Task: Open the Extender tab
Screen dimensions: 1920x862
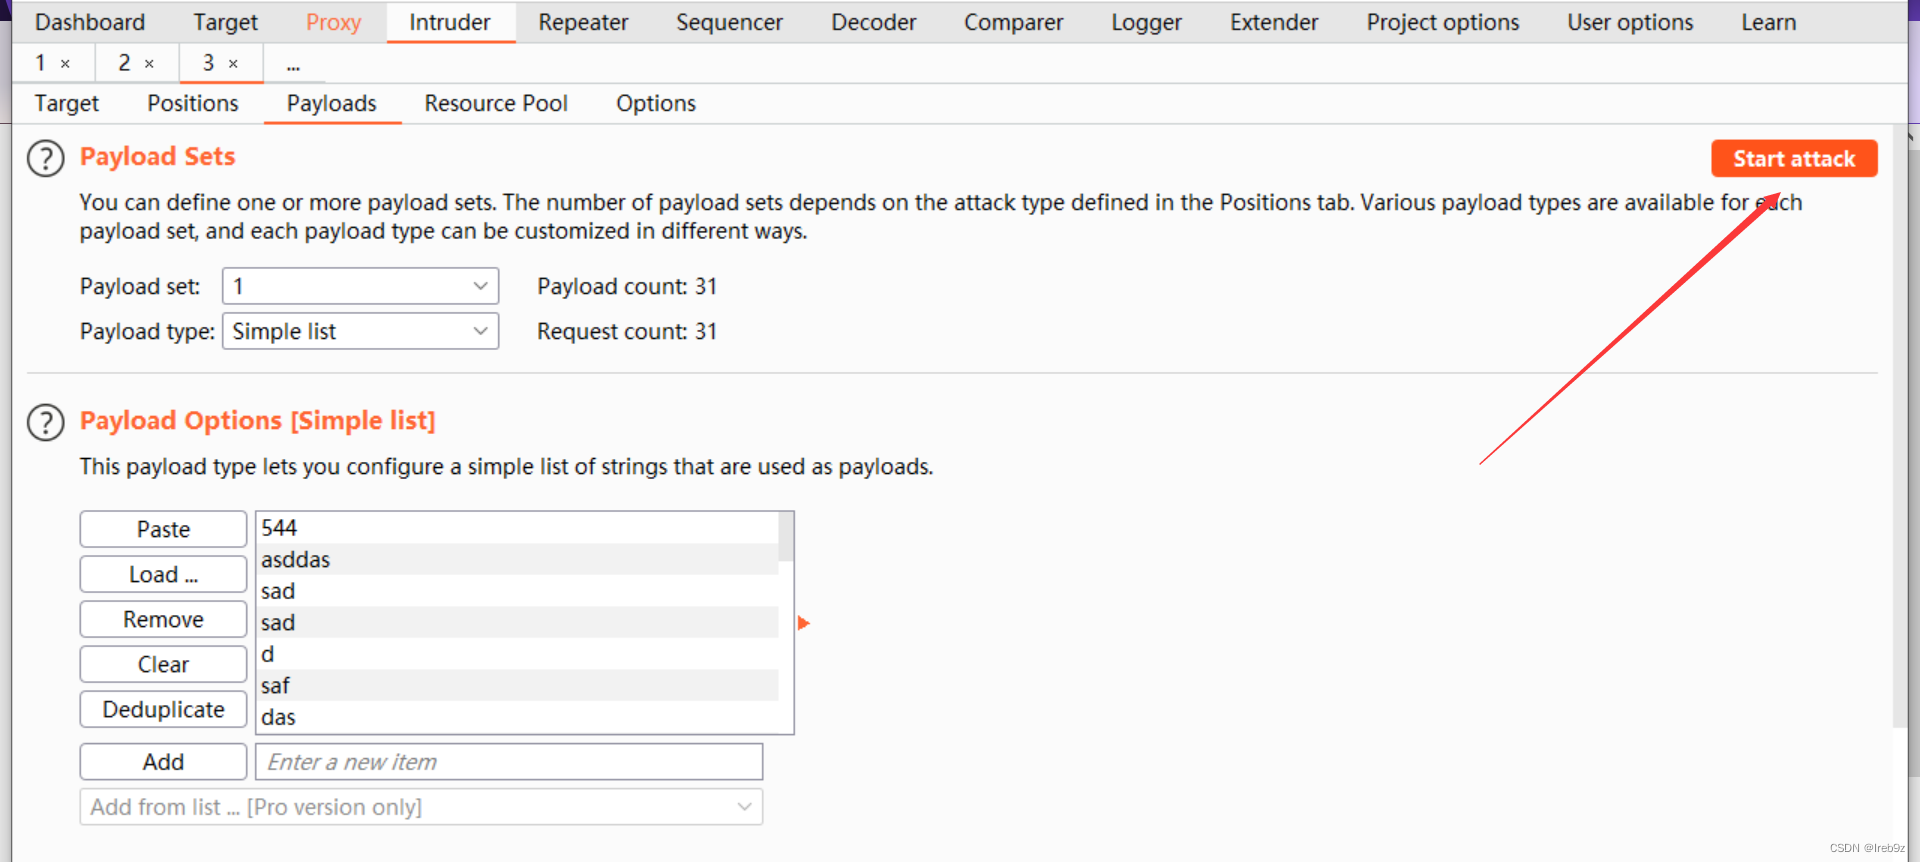Action: point(1274,22)
